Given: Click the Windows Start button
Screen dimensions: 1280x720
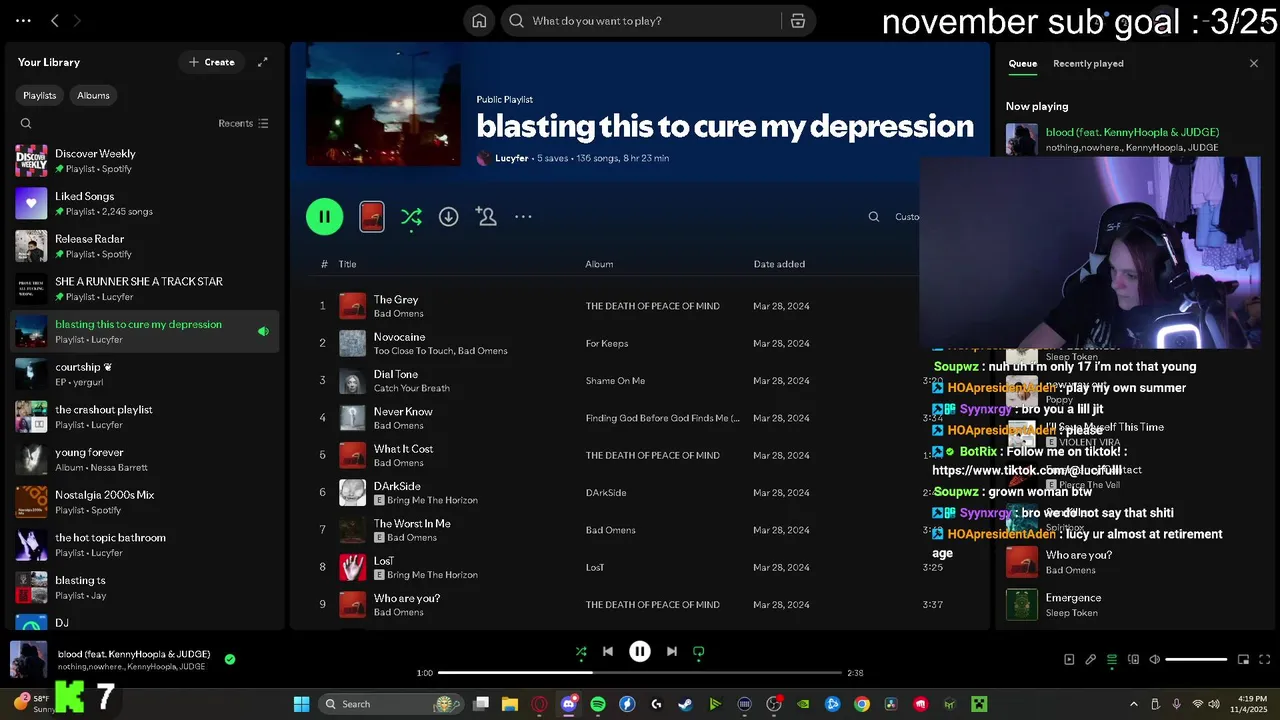Looking at the screenshot, I should 301,704.
